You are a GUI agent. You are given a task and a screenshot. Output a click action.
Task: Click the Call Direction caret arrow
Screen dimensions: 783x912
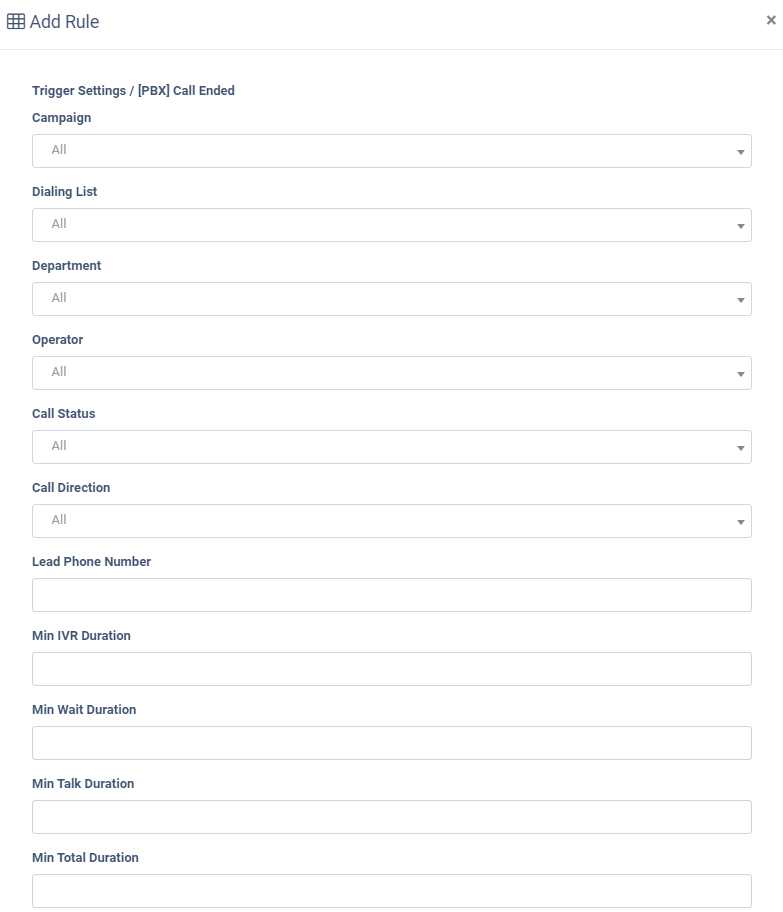coord(741,522)
